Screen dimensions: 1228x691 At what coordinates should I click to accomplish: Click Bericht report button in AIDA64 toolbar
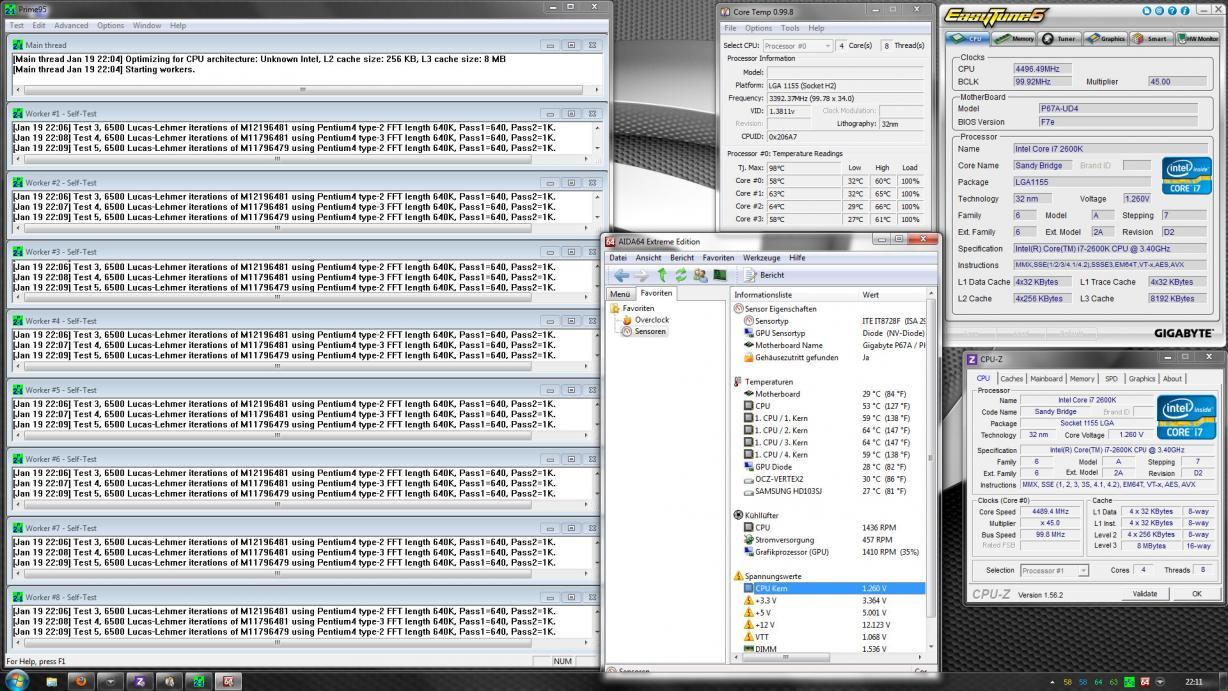point(766,275)
